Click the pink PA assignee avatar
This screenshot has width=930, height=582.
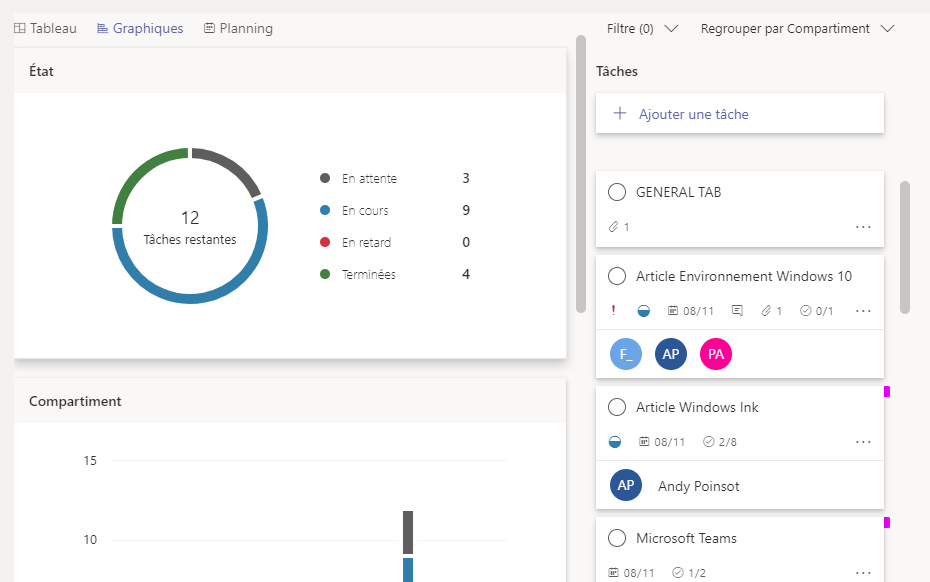click(716, 354)
